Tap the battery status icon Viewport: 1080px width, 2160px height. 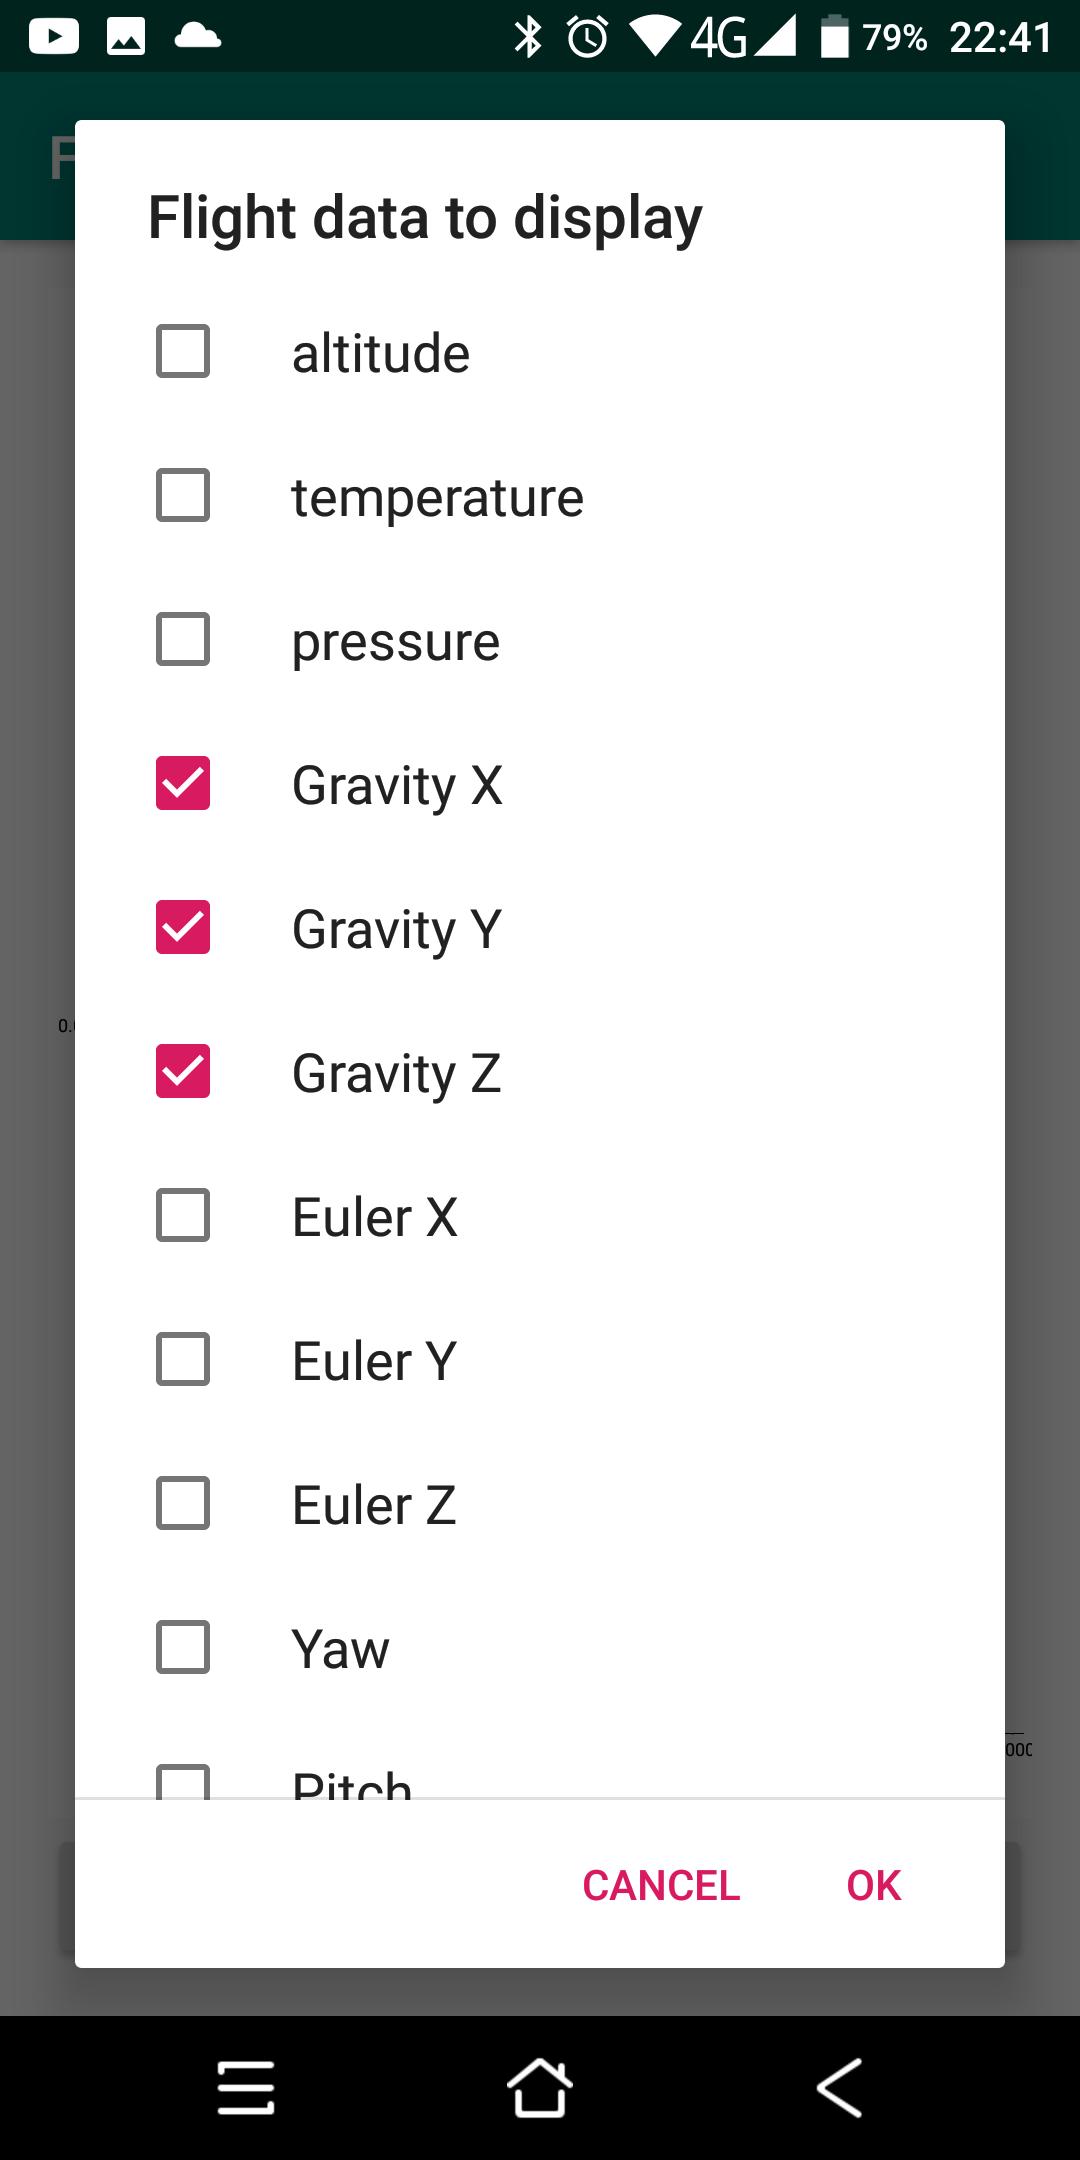tap(834, 37)
